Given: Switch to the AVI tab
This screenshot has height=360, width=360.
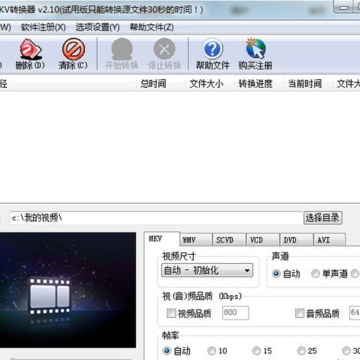Looking at the screenshot, I should click(x=329, y=240).
